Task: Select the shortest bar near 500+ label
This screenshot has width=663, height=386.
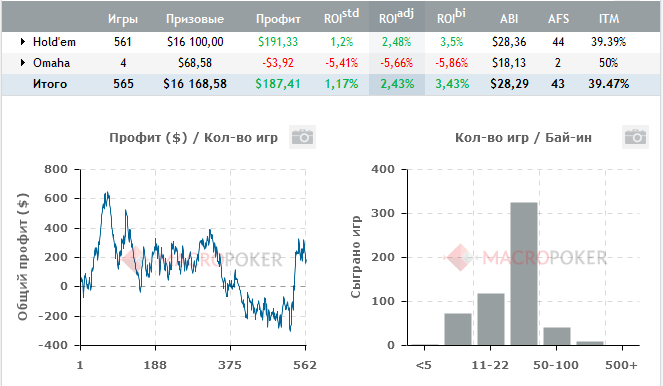Action: tap(590, 343)
